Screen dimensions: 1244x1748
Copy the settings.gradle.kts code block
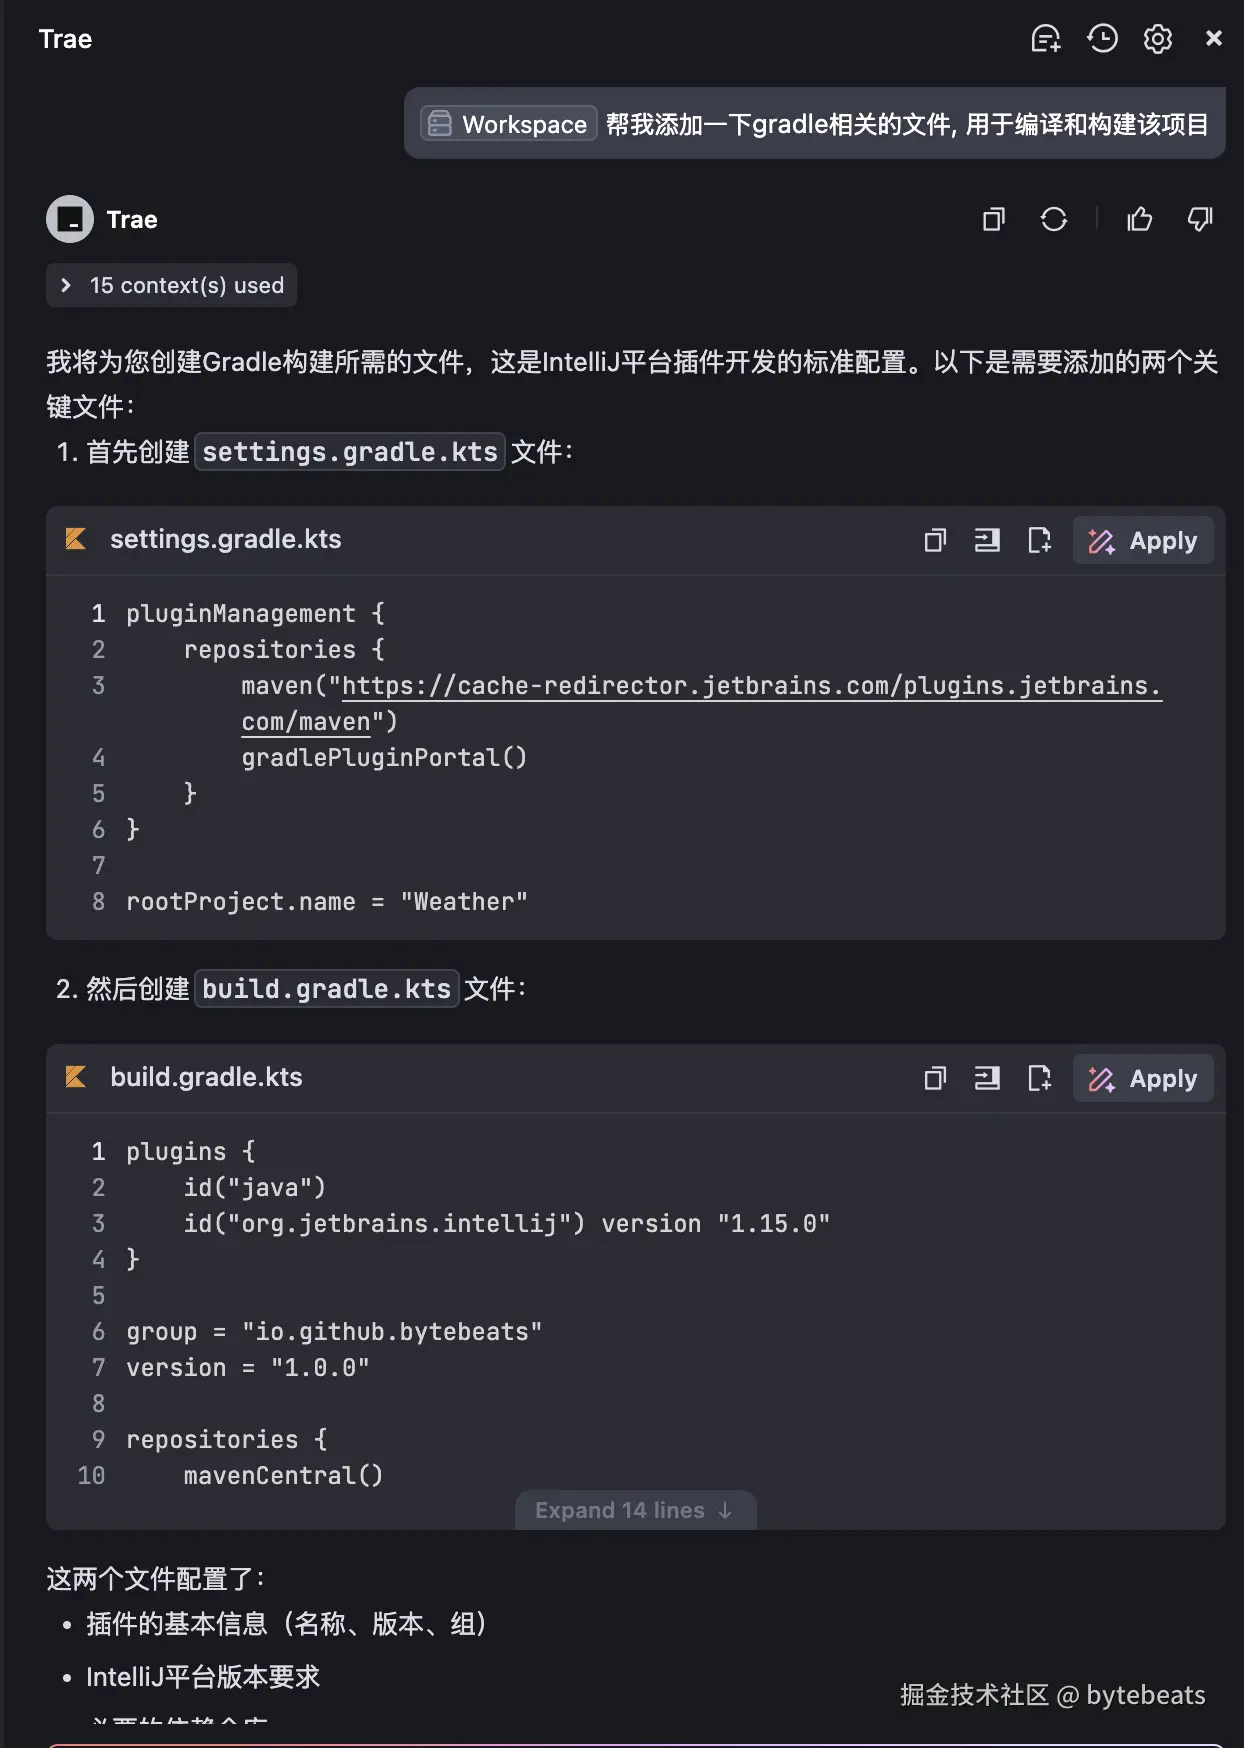[x=934, y=540]
